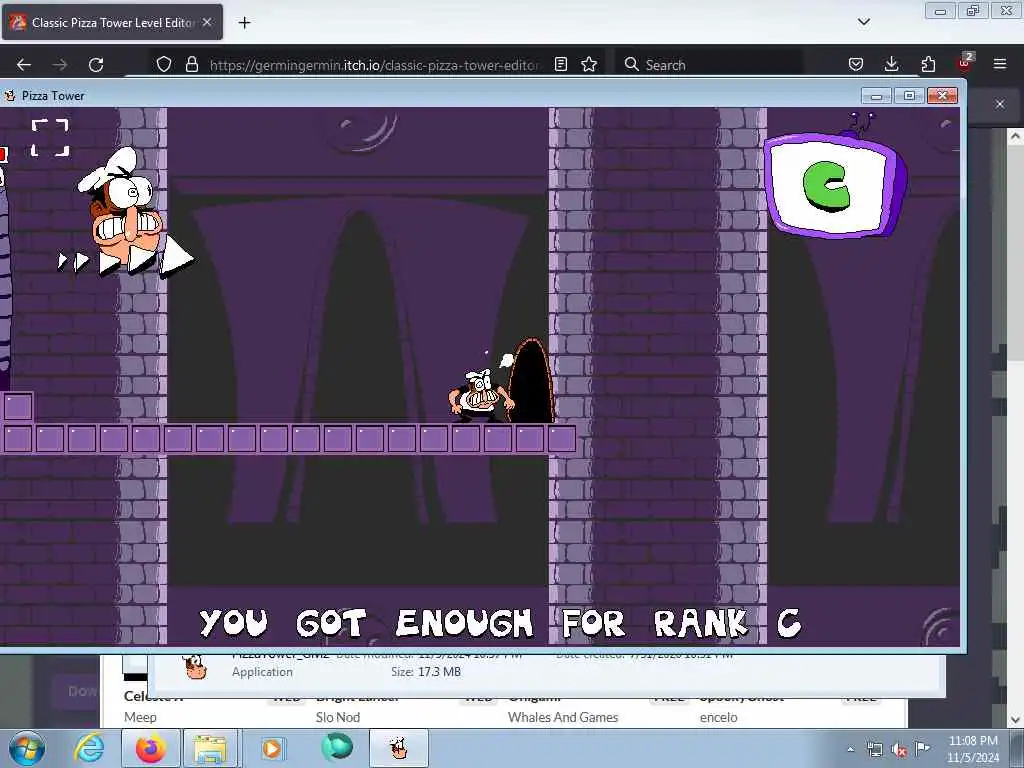Expand the list all tabs chevron

[863, 22]
